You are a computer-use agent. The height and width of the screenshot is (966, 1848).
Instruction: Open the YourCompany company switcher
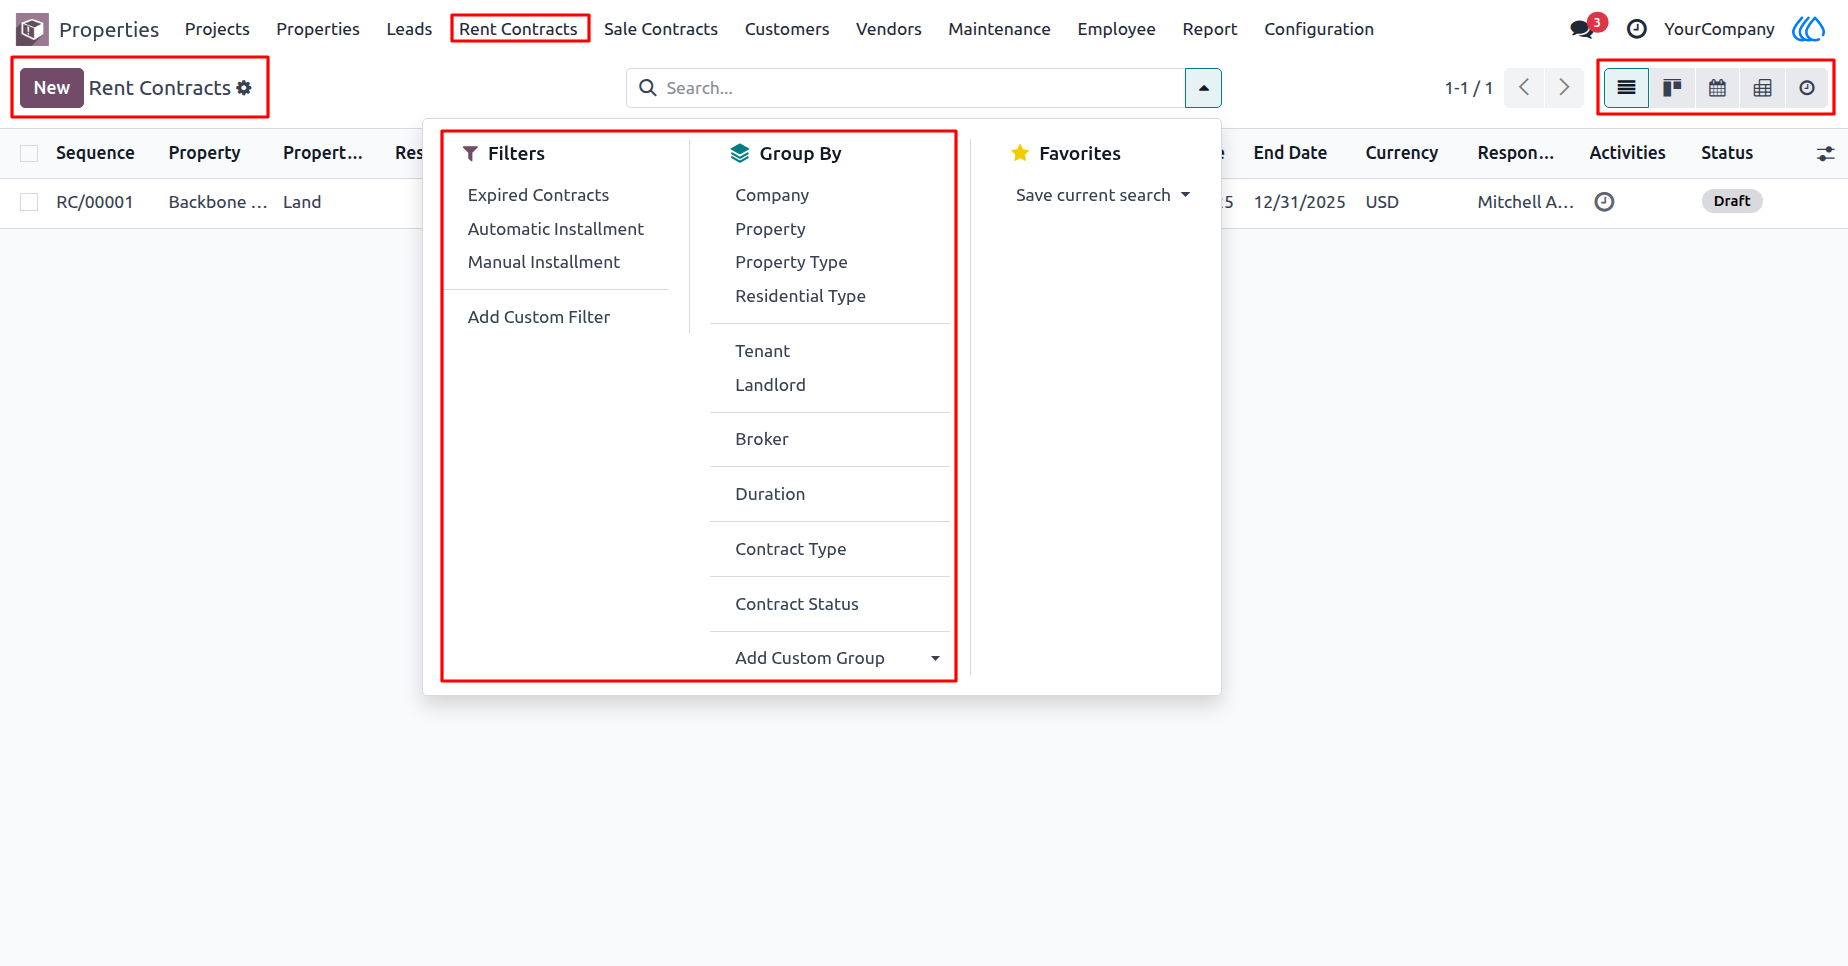(1719, 29)
